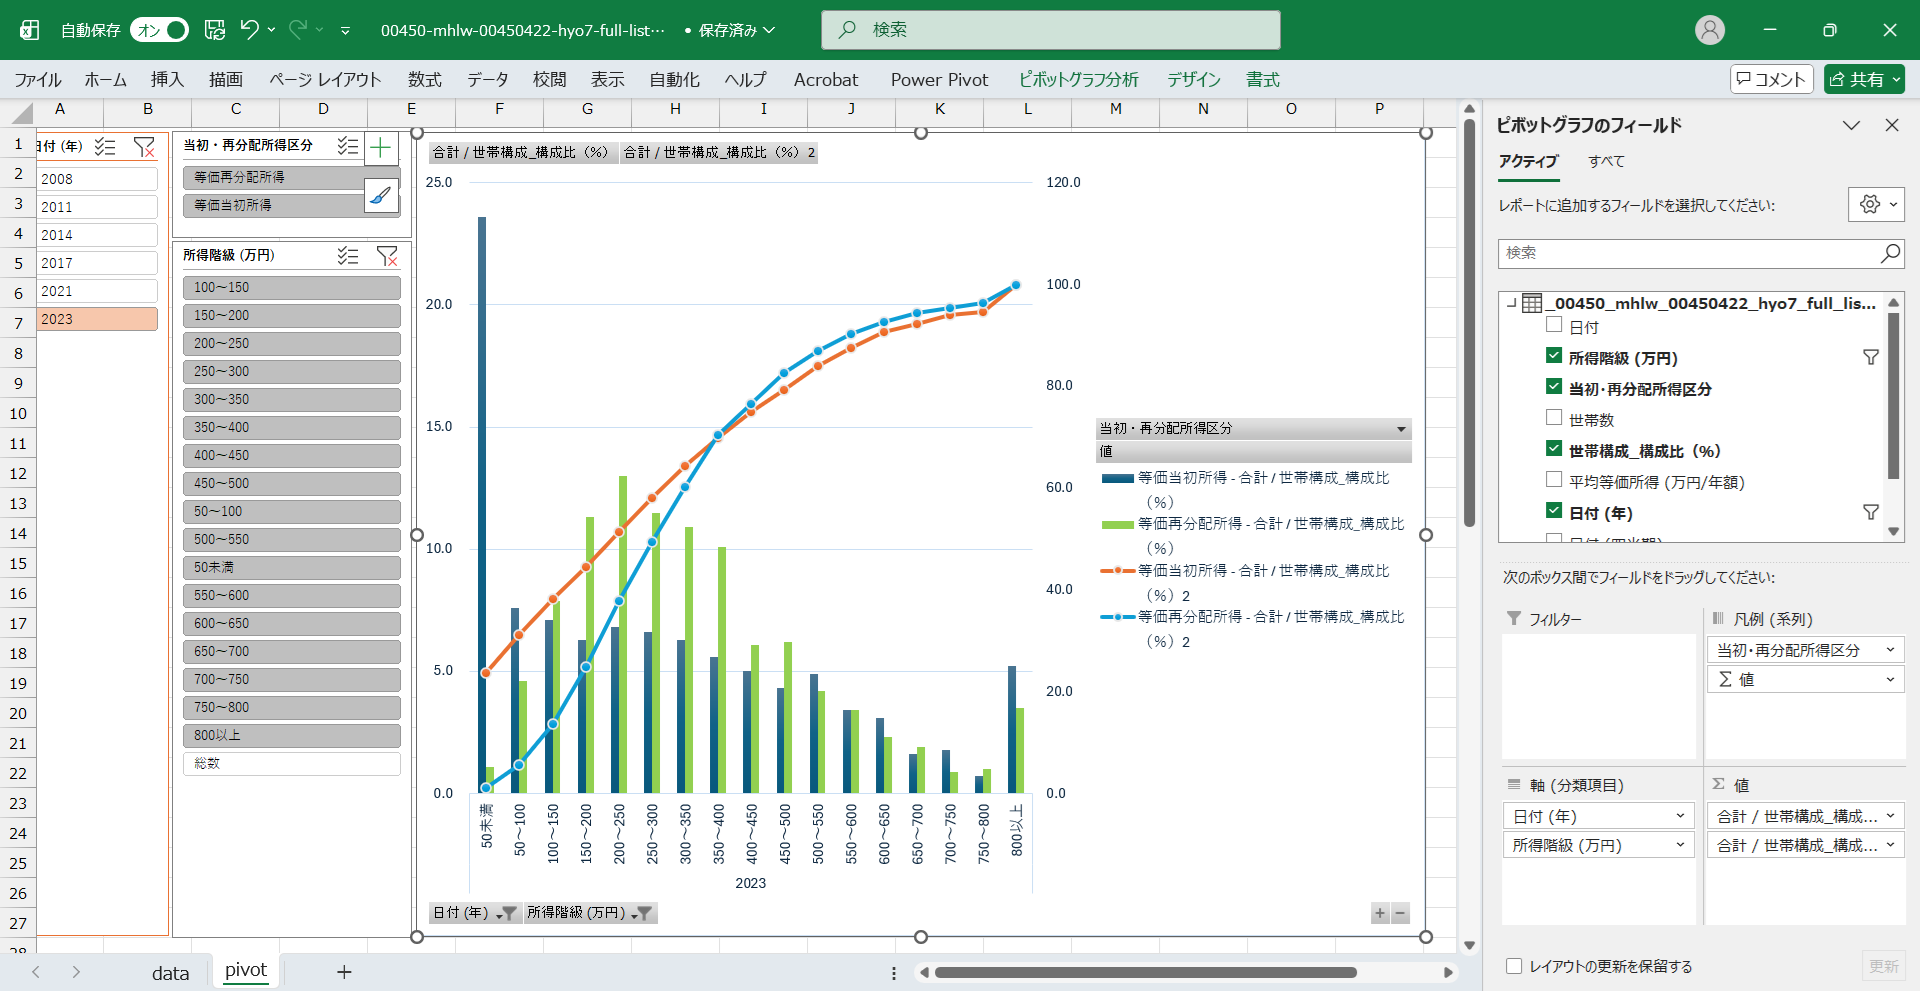Open the 挿入 ribbon tab
The image size is (1920, 991).
(167, 80)
